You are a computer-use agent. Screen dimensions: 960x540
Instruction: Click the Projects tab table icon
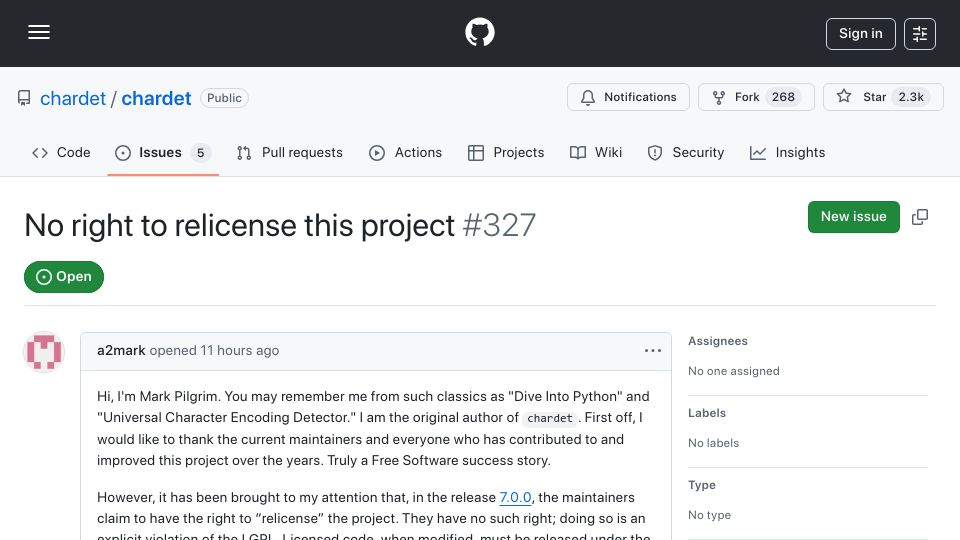tap(476, 153)
